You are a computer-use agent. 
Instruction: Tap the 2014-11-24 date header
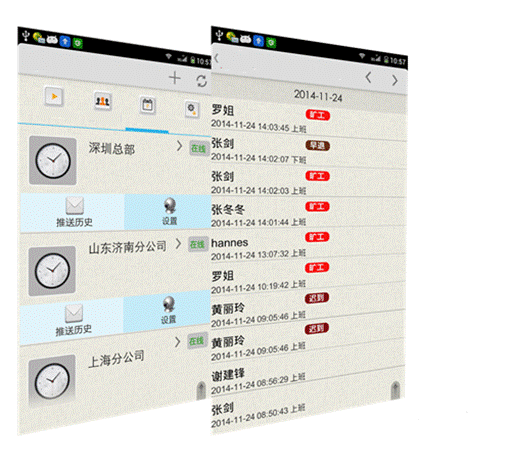tap(318, 96)
